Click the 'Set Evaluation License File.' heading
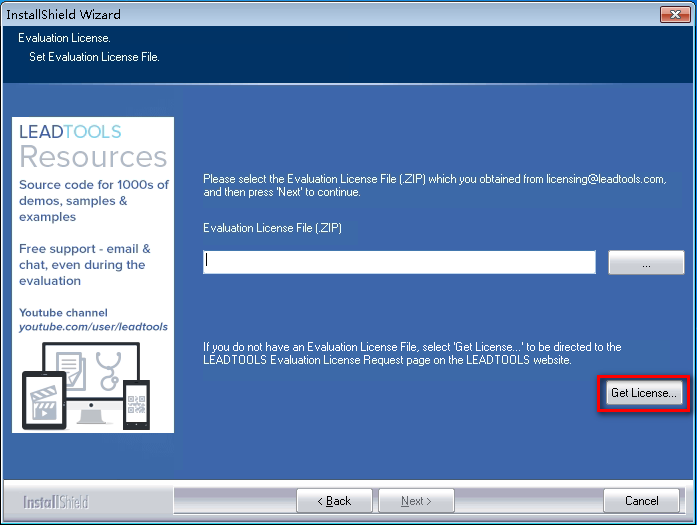The width and height of the screenshot is (697, 525). pos(94,57)
